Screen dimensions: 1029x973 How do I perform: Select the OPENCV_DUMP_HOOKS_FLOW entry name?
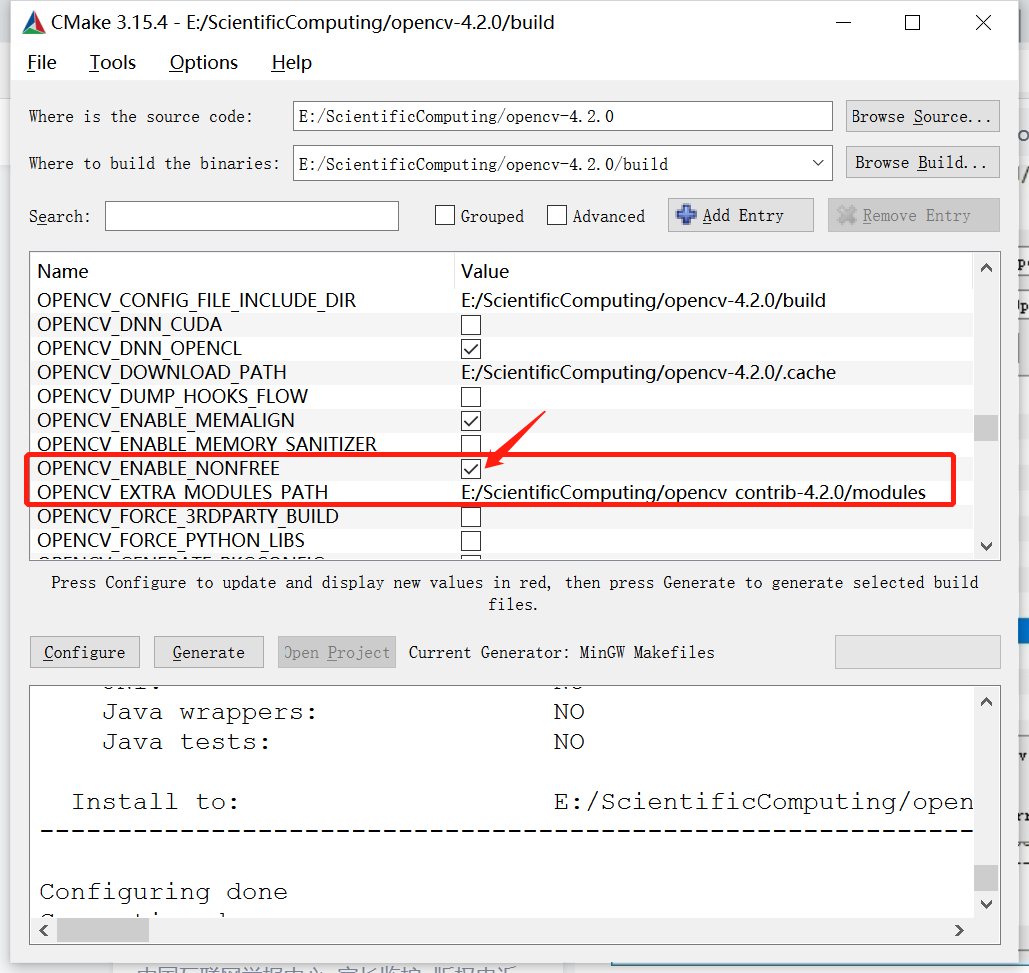[x=172, y=397]
